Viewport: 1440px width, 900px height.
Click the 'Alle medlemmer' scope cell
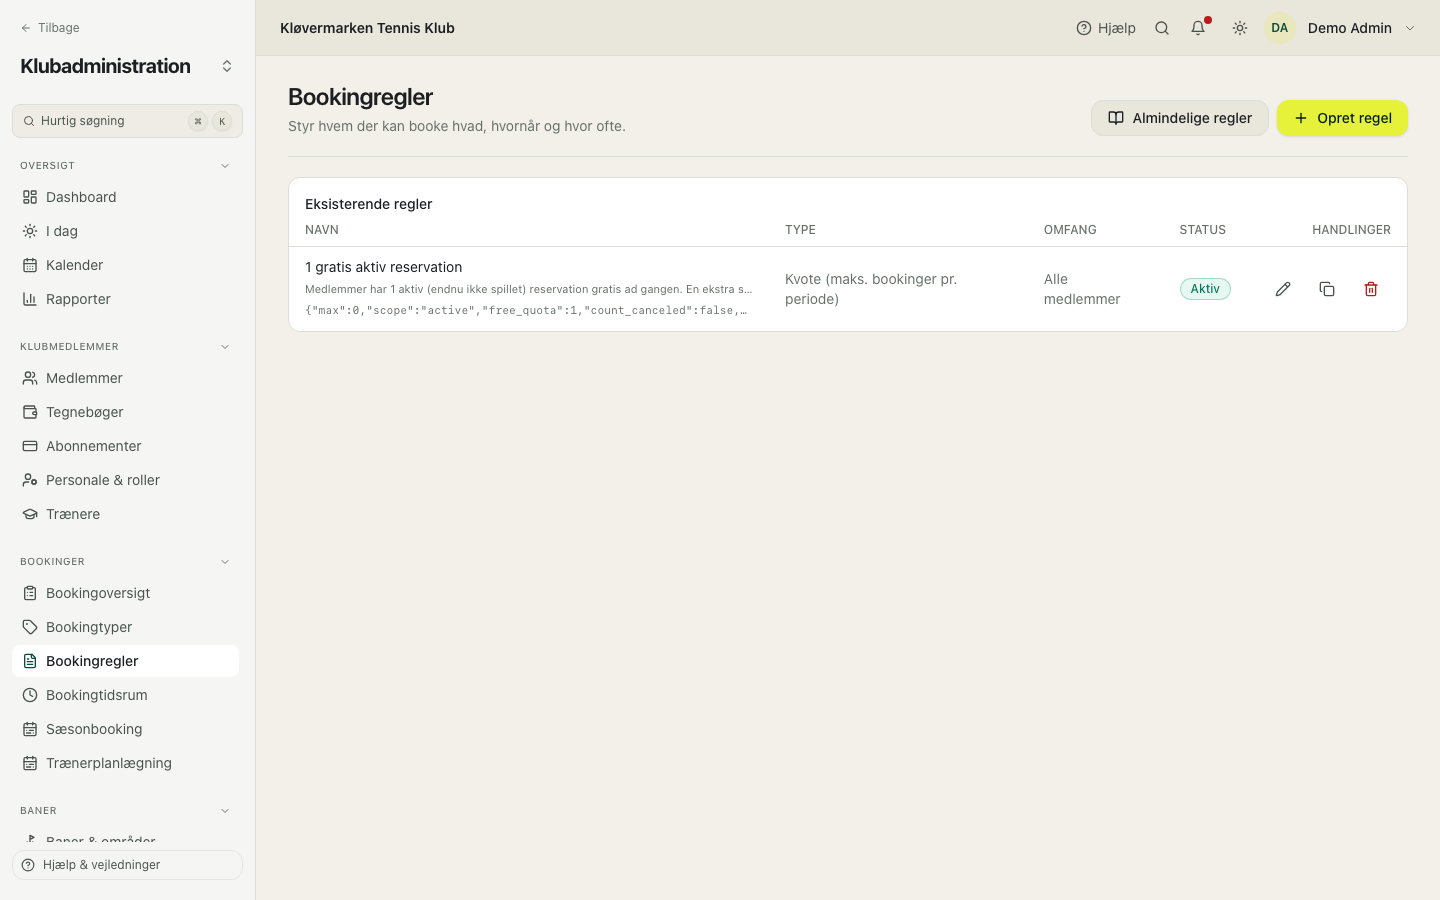coord(1082,289)
